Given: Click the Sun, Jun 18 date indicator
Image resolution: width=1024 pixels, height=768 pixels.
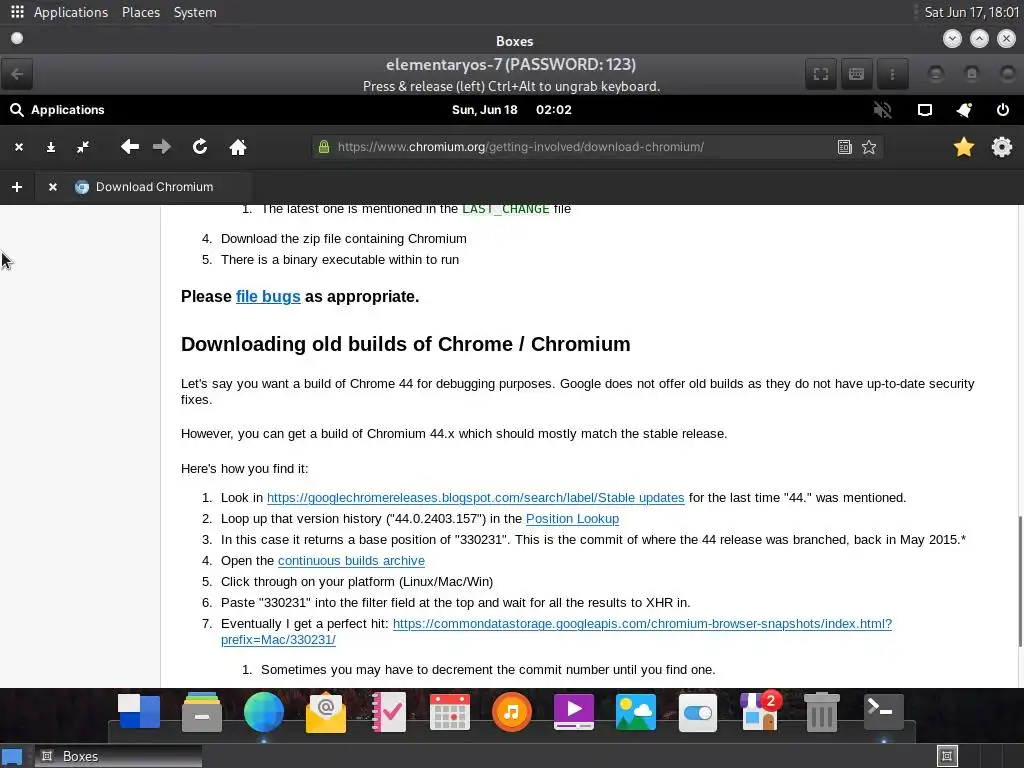Looking at the screenshot, I should [485, 110].
